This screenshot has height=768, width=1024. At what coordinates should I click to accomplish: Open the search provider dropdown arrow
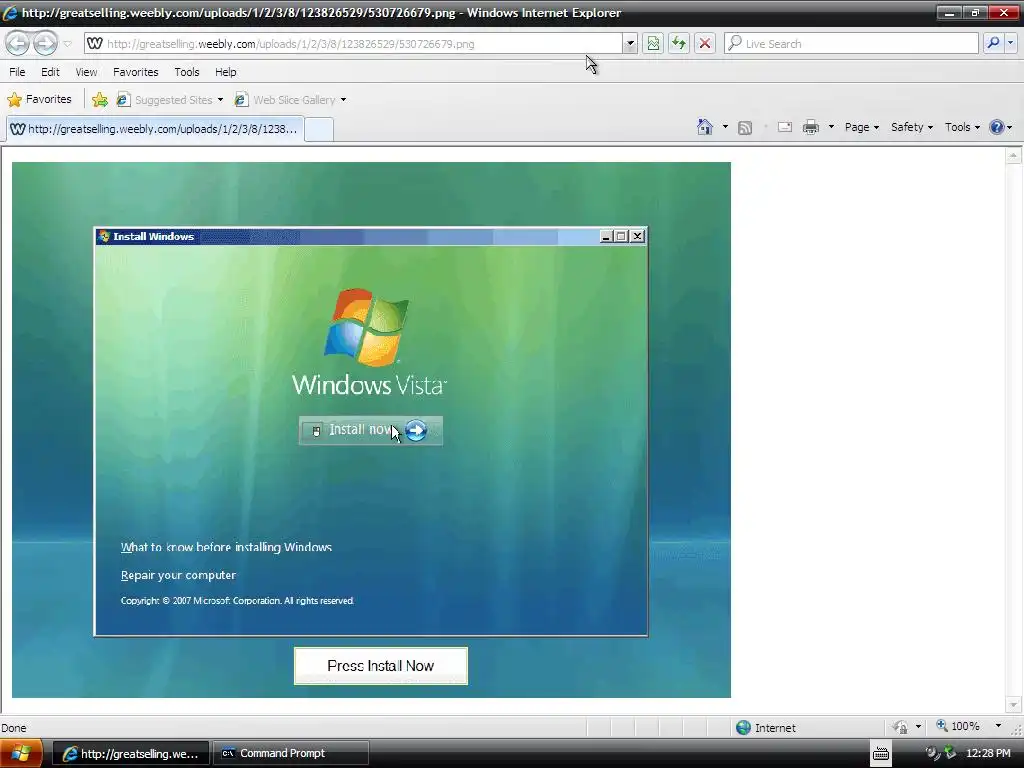click(1010, 44)
